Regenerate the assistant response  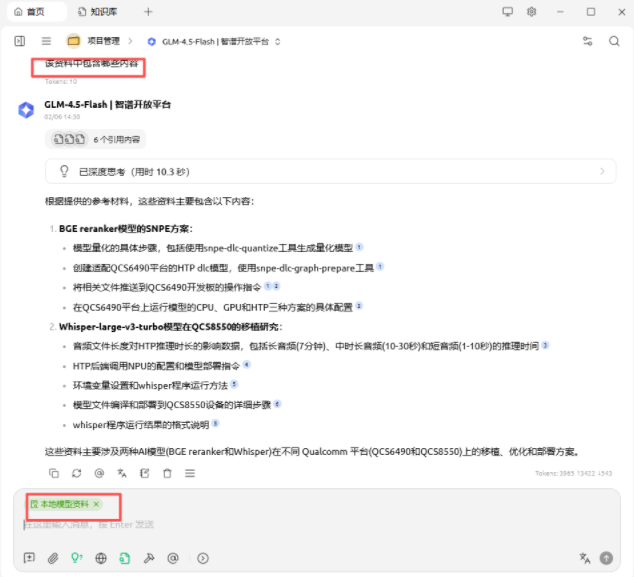pos(76,473)
